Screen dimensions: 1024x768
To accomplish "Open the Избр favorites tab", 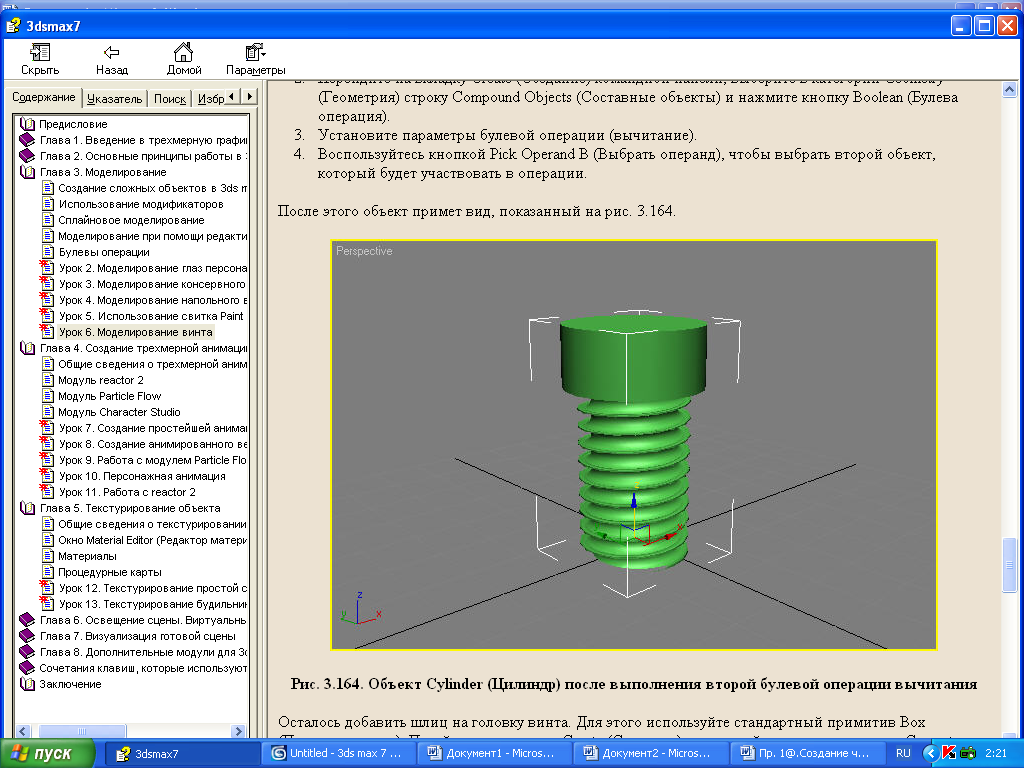I will pyautogui.click(x=210, y=99).
